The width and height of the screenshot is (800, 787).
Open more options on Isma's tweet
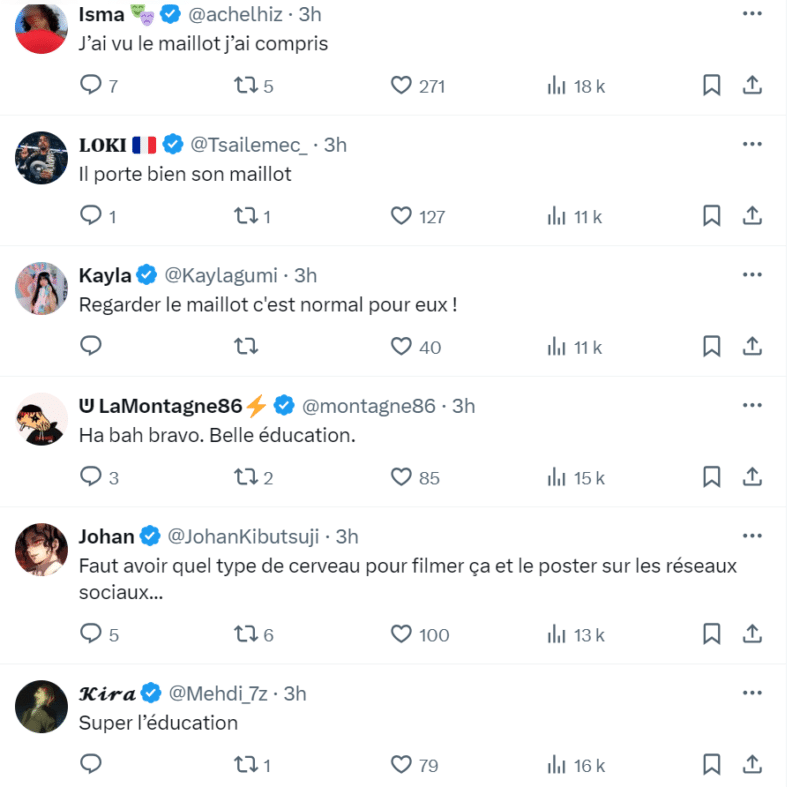tap(752, 14)
